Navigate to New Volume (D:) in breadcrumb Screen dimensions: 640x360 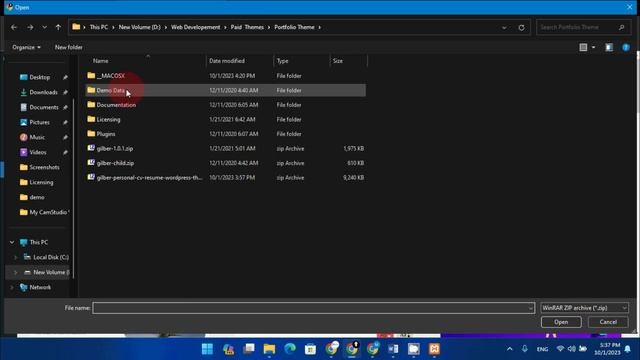(140, 27)
